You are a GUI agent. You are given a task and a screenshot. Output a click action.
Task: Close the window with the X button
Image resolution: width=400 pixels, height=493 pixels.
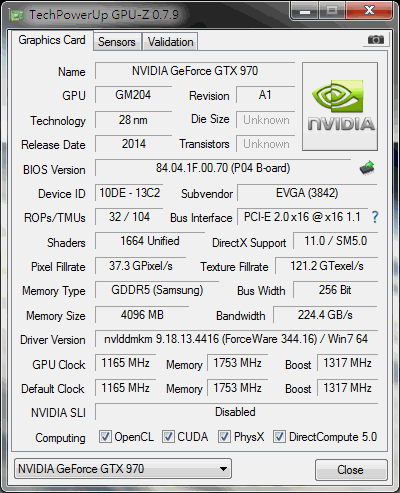tap(369, 11)
